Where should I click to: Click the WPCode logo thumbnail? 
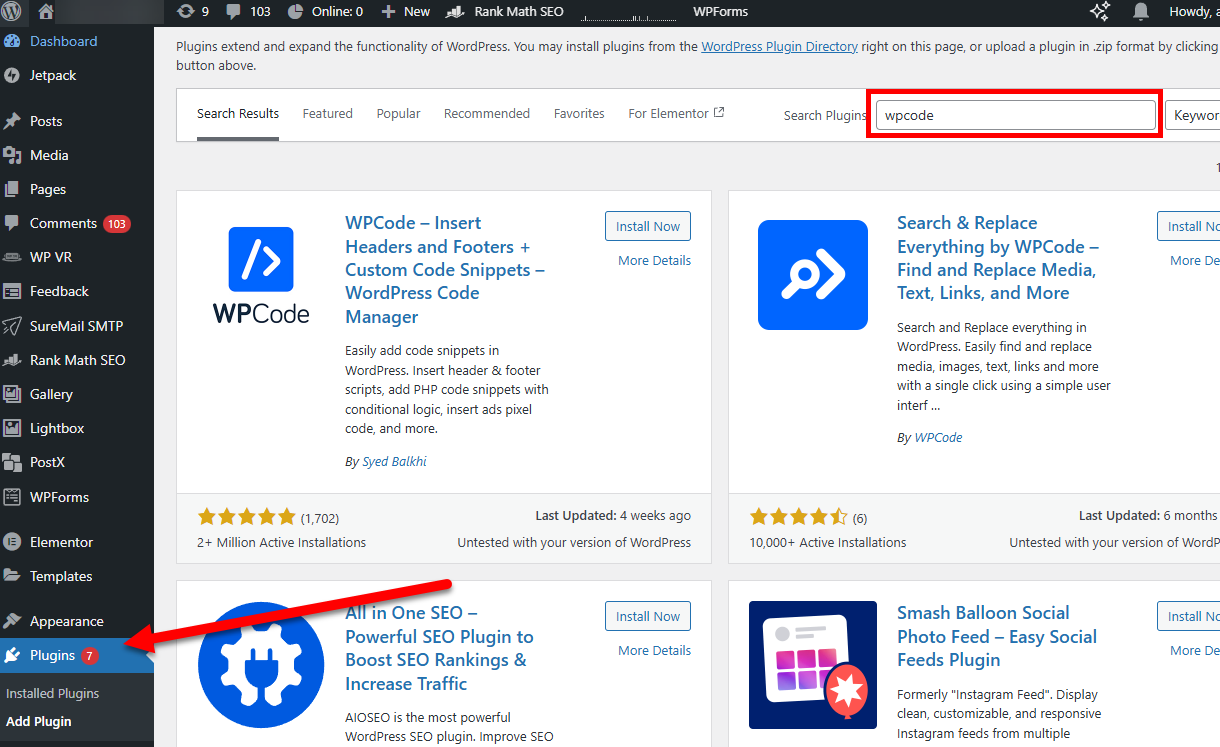[261, 275]
